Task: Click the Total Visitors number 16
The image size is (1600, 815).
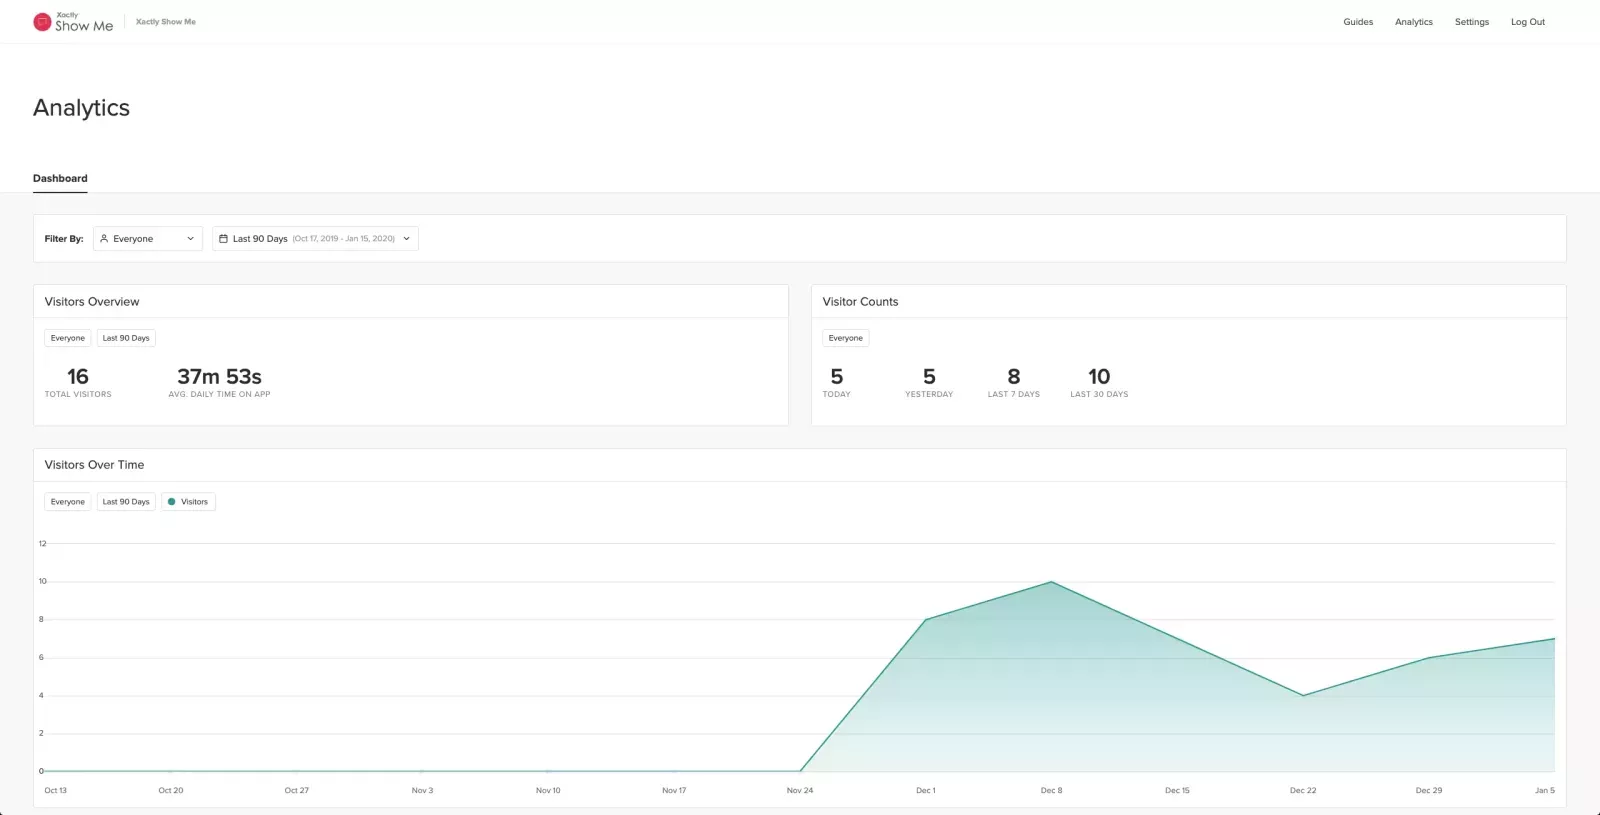Action: 78,377
